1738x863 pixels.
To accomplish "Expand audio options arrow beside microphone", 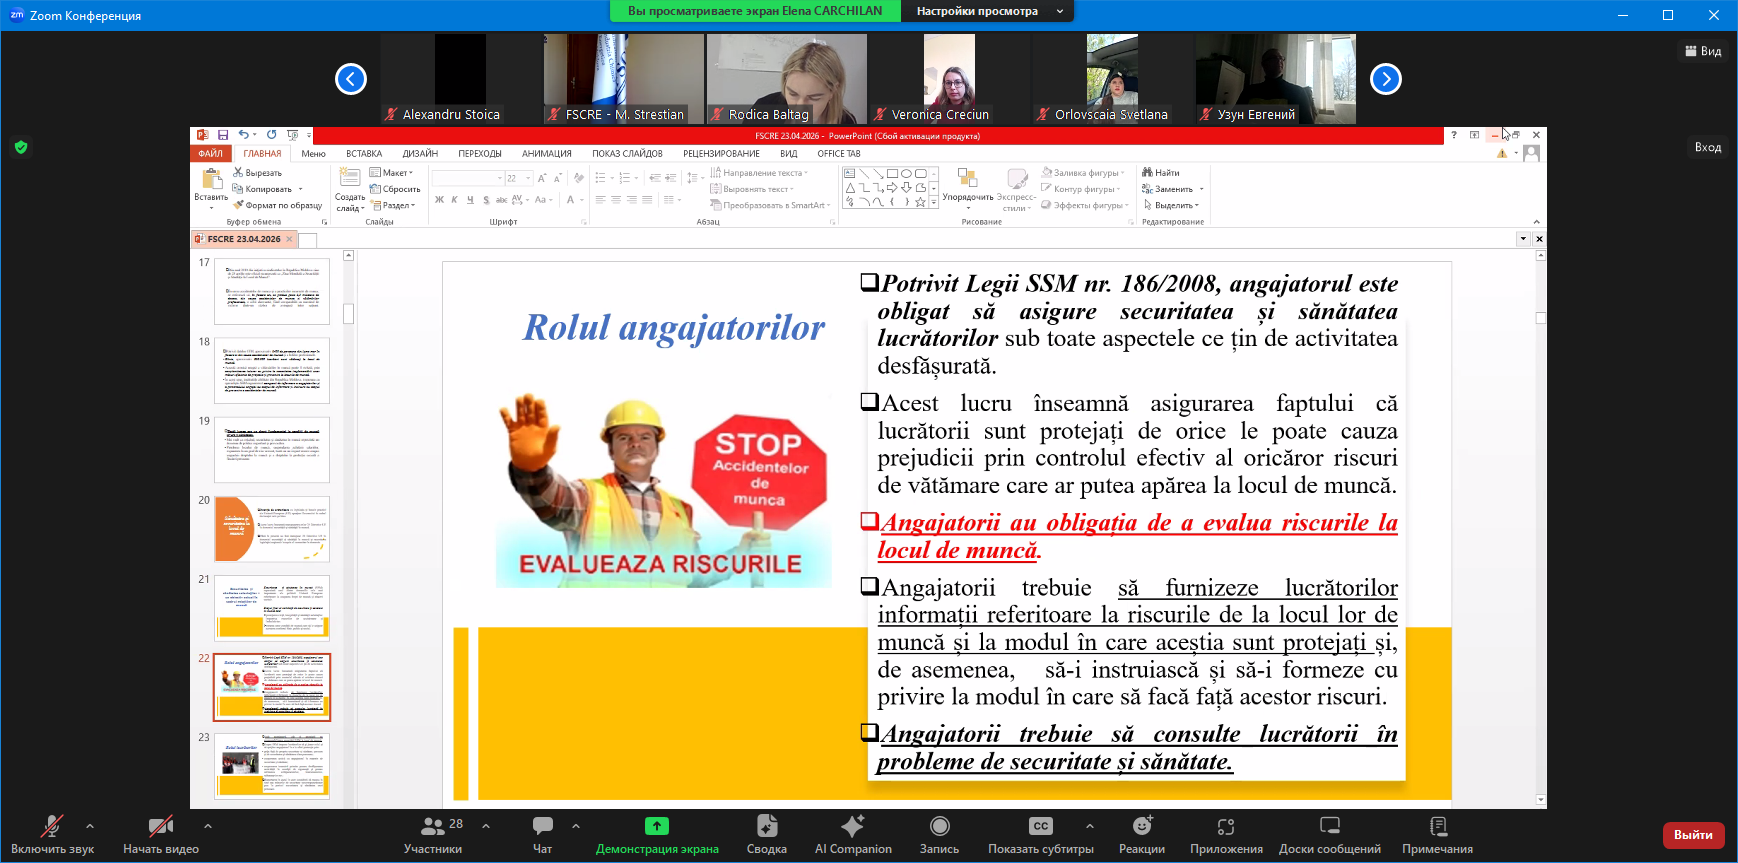I will click(x=90, y=826).
